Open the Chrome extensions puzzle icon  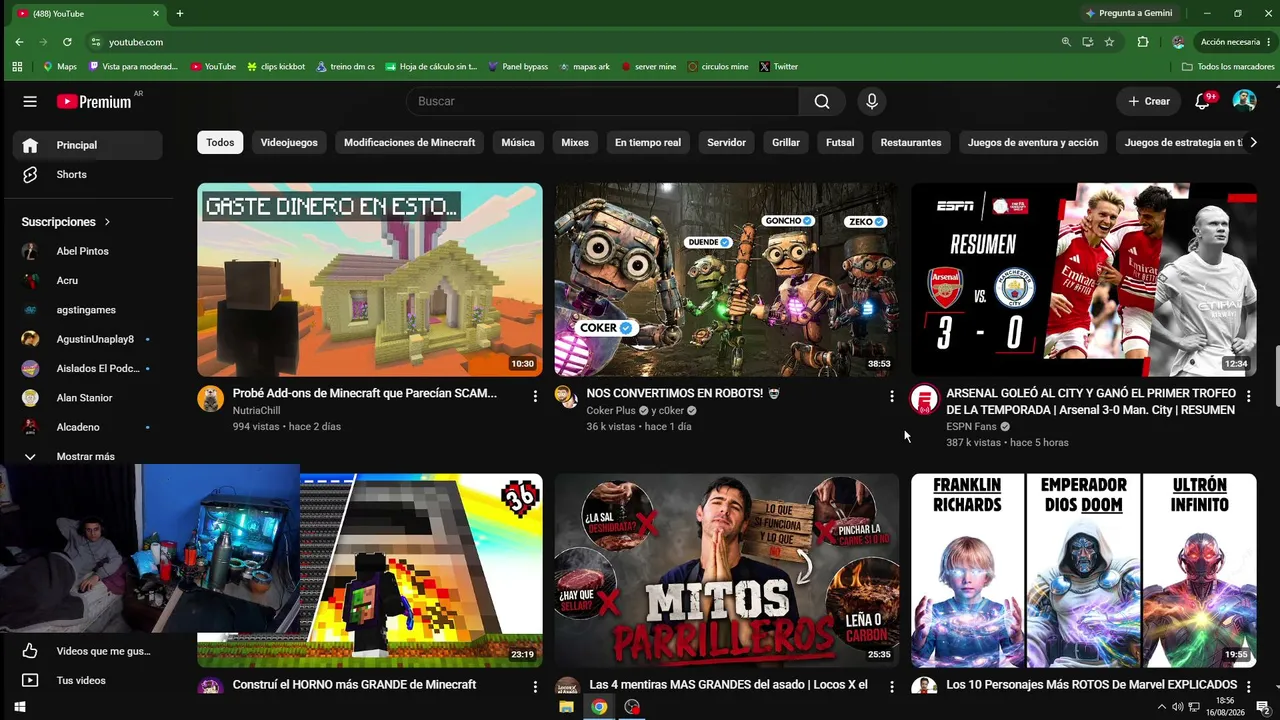coord(1143,42)
